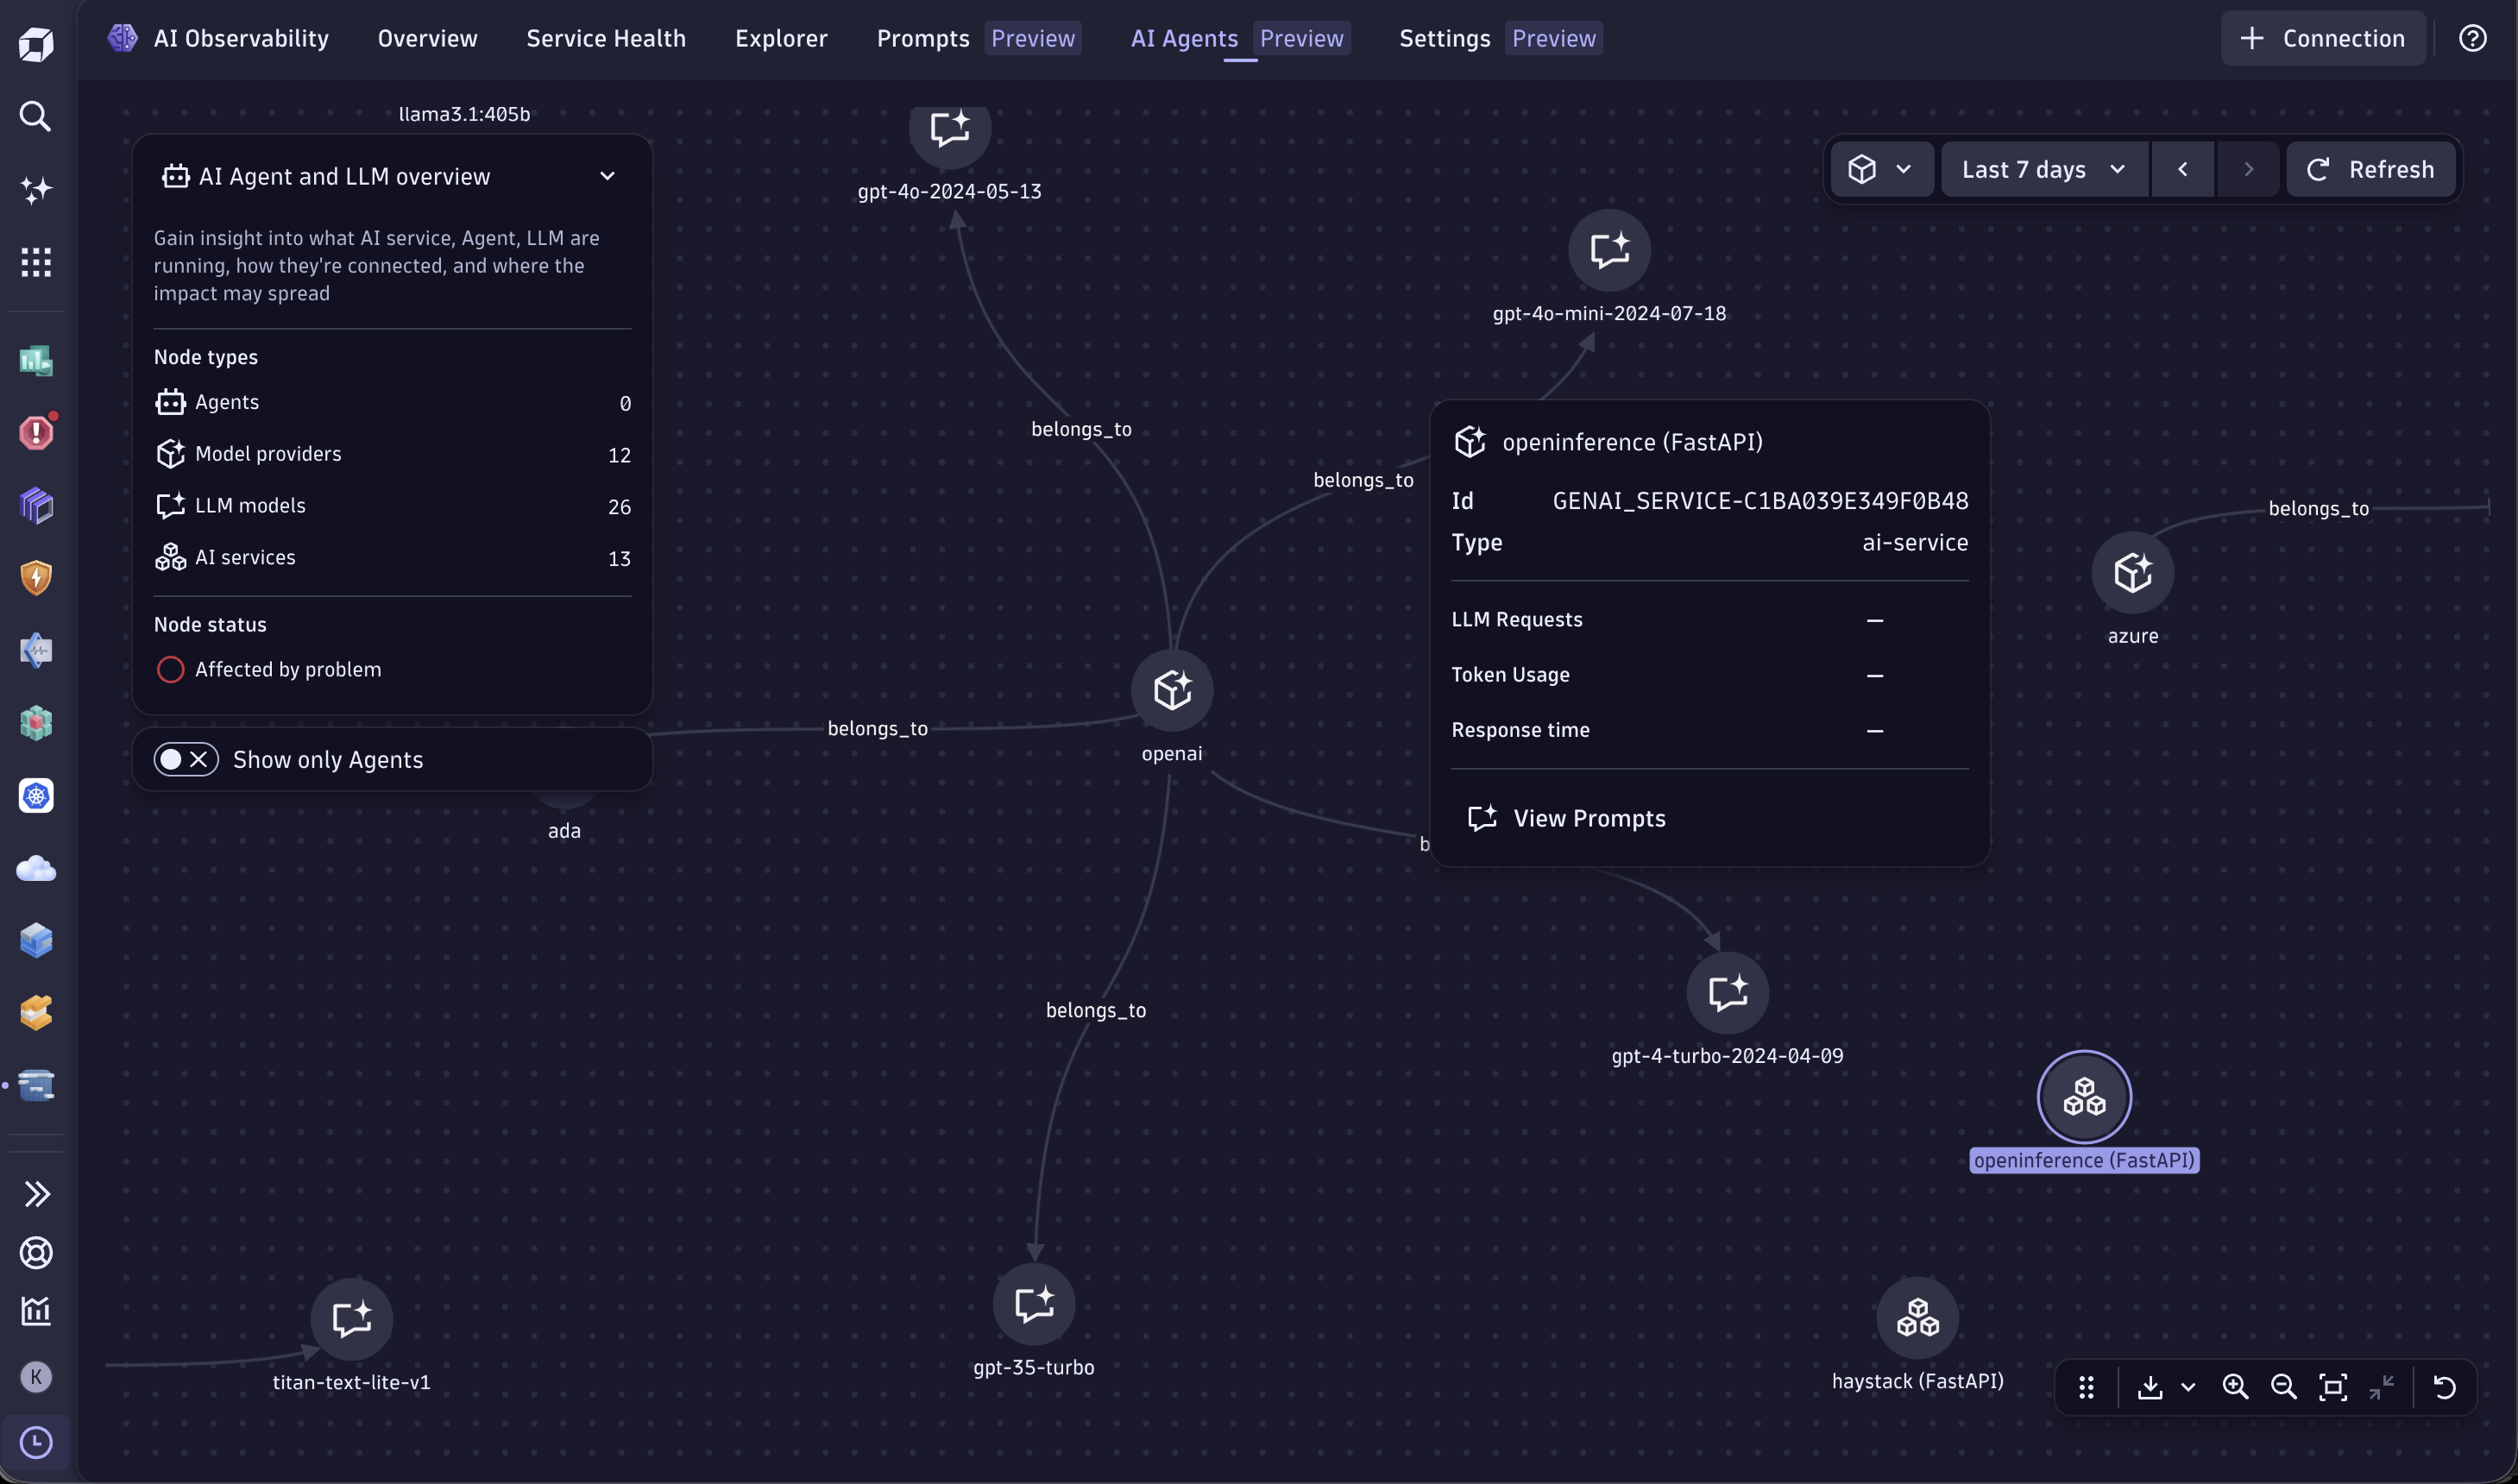Image resolution: width=2518 pixels, height=1484 pixels.
Task: Click the collapse arrows icon in graph toolbar
Action: [x=2382, y=1387]
